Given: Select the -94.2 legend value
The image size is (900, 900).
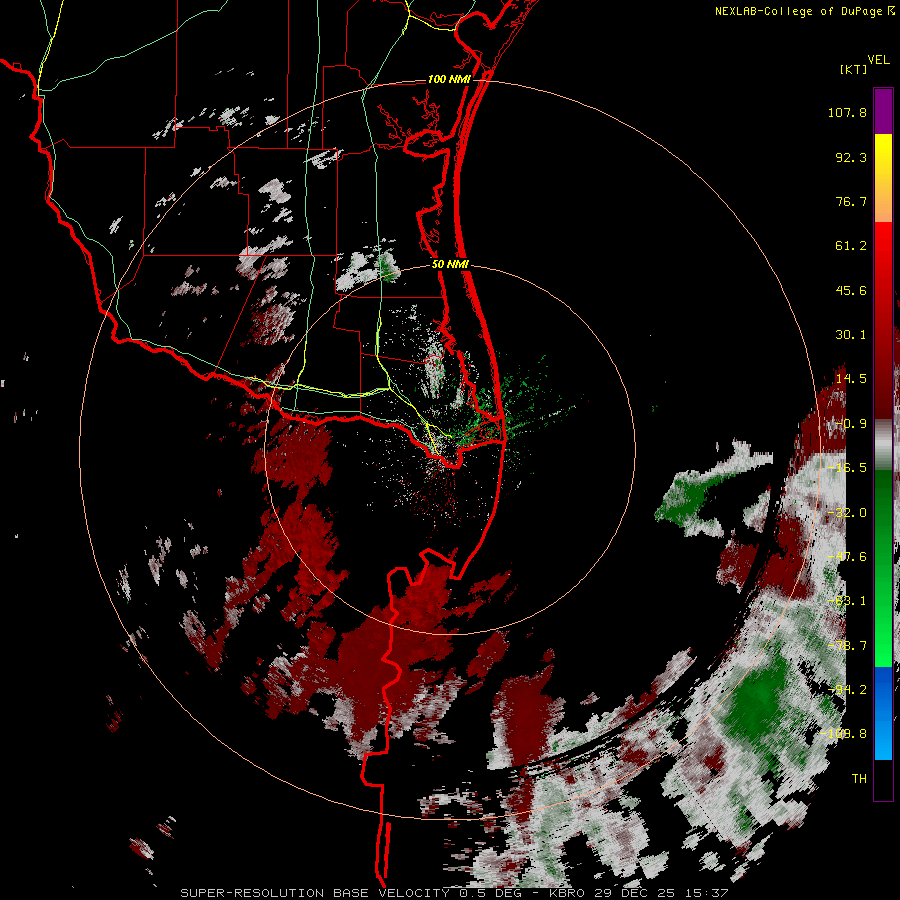Looking at the screenshot, I should pyautogui.click(x=847, y=690).
